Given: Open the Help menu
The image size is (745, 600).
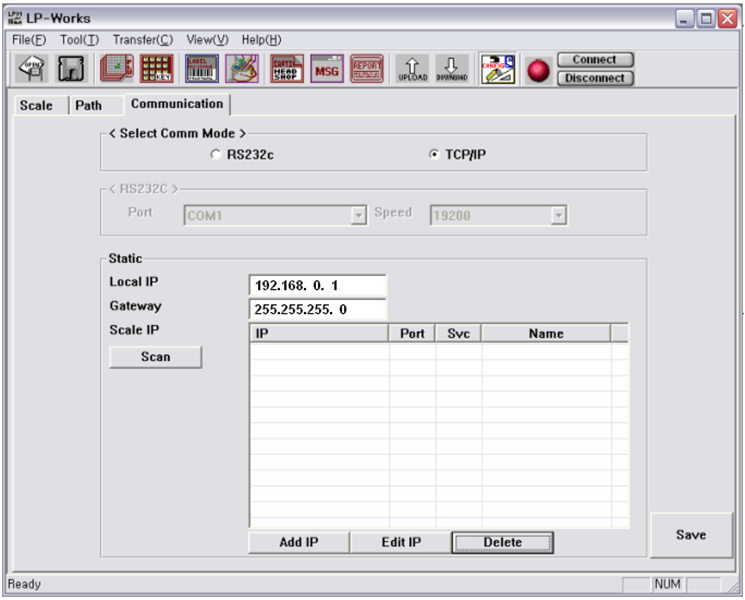Looking at the screenshot, I should tap(261, 40).
